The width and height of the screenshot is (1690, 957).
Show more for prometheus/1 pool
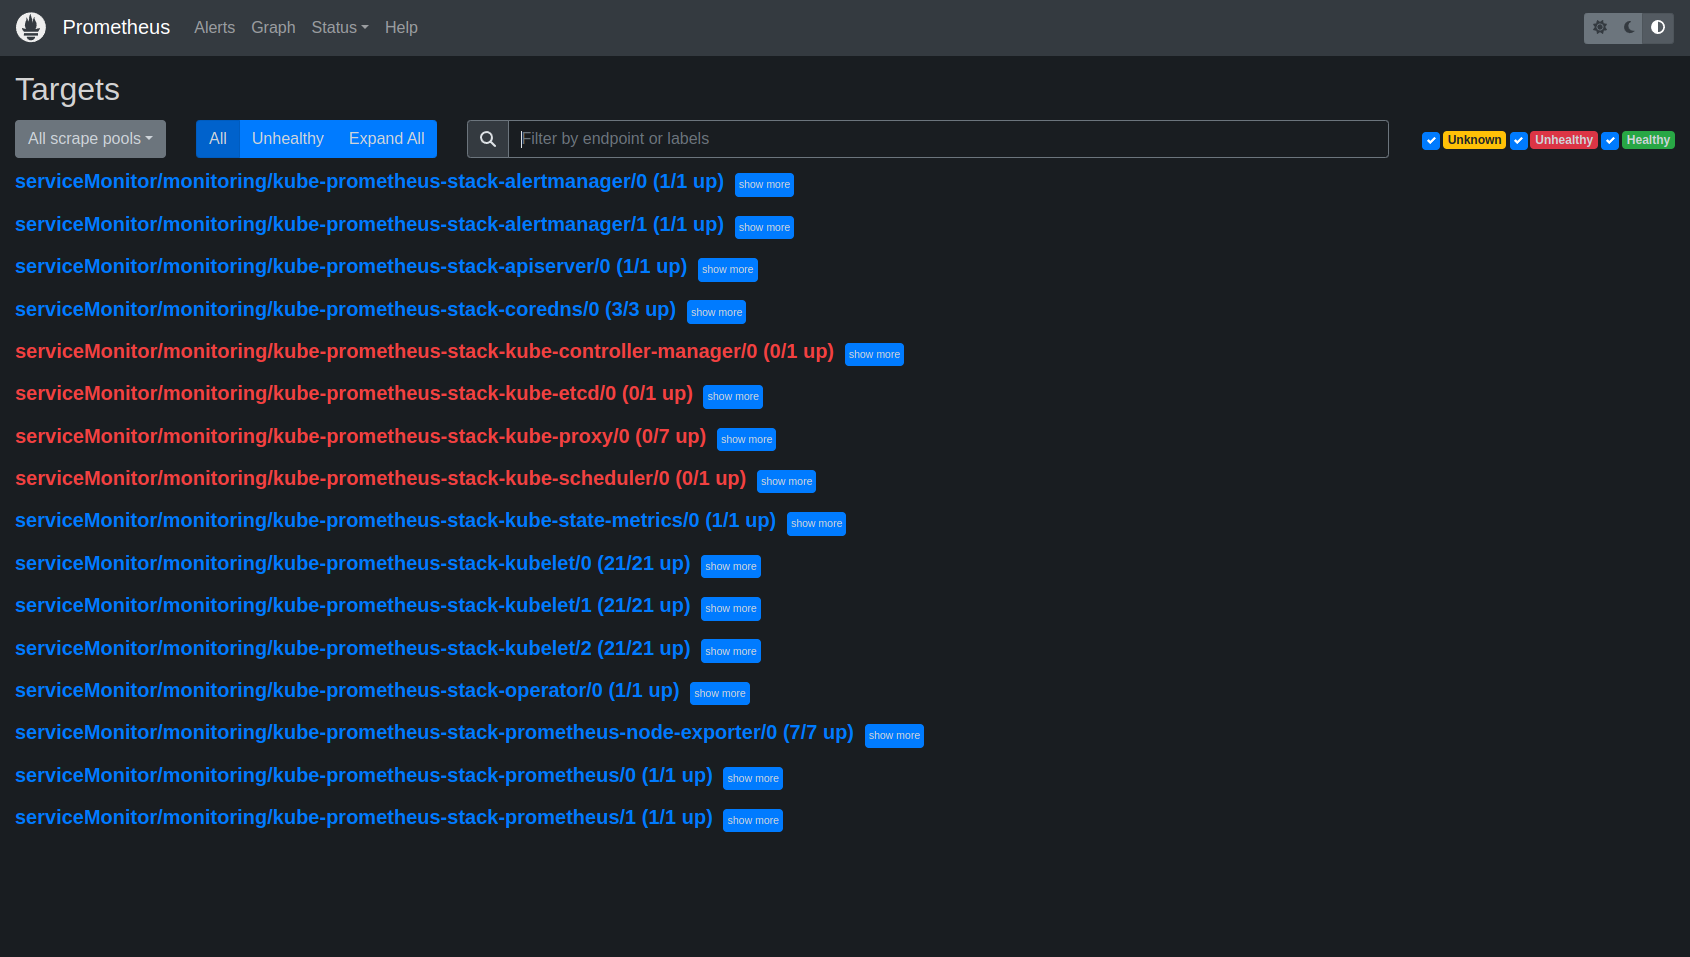point(753,821)
